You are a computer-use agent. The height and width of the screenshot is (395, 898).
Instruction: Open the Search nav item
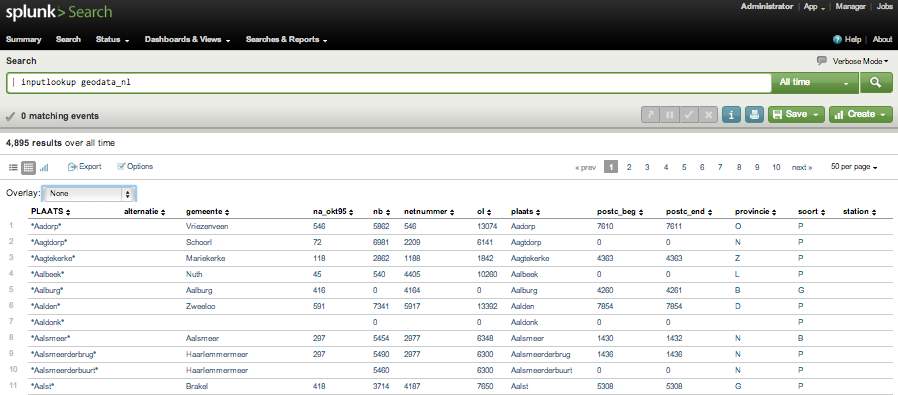(x=68, y=40)
